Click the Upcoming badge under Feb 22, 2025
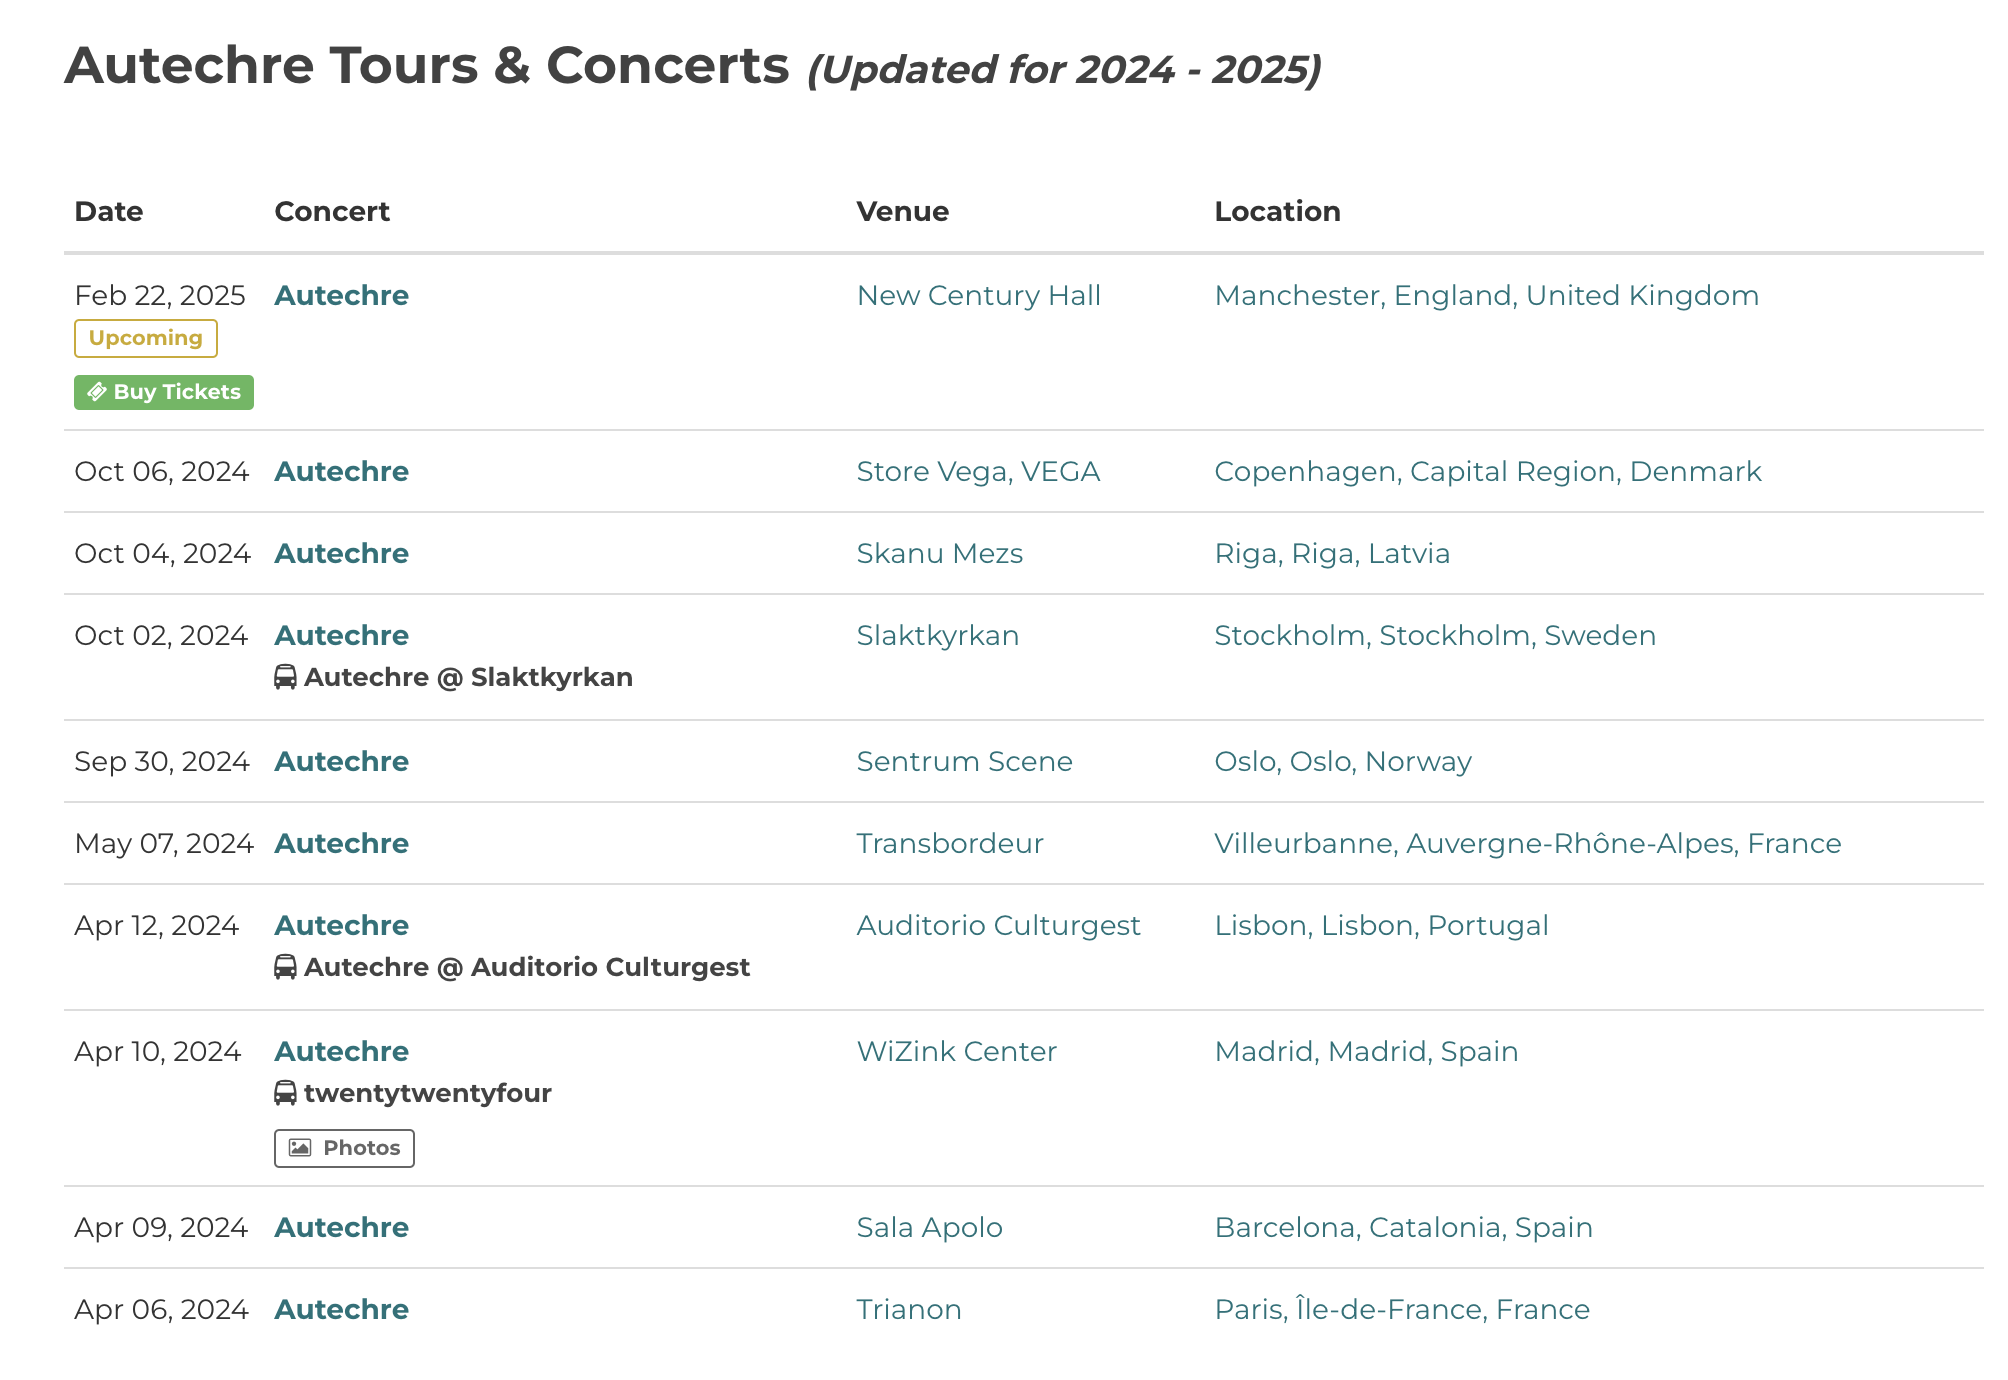The width and height of the screenshot is (2008, 1380). coord(146,338)
